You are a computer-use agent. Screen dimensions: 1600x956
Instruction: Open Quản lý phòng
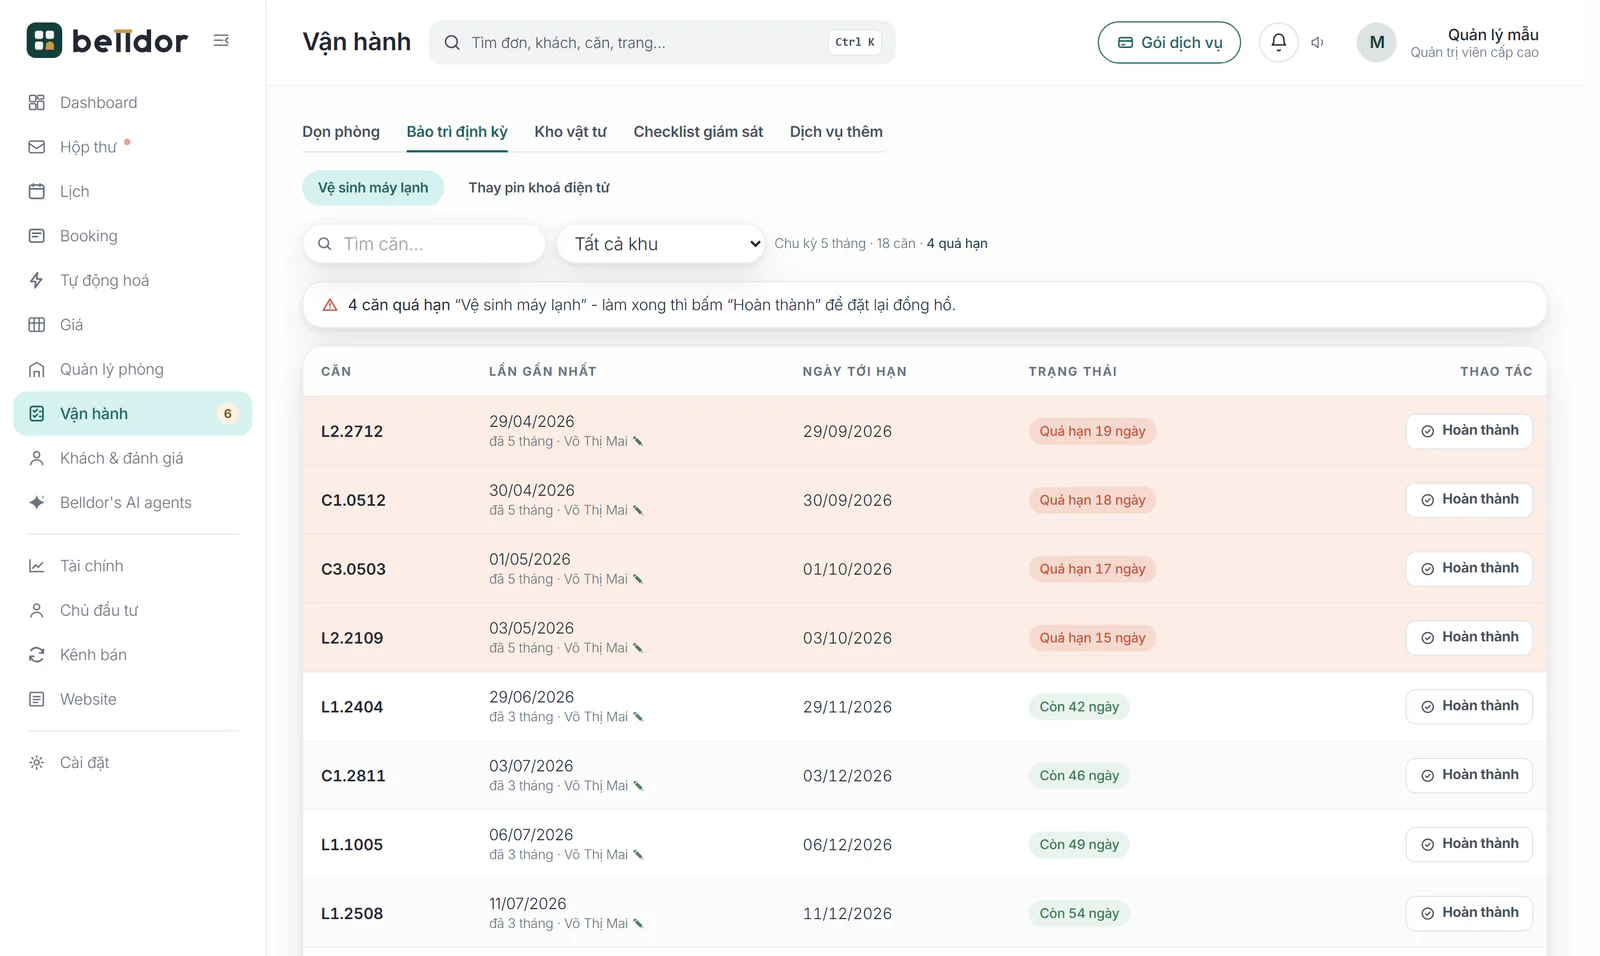(132, 369)
